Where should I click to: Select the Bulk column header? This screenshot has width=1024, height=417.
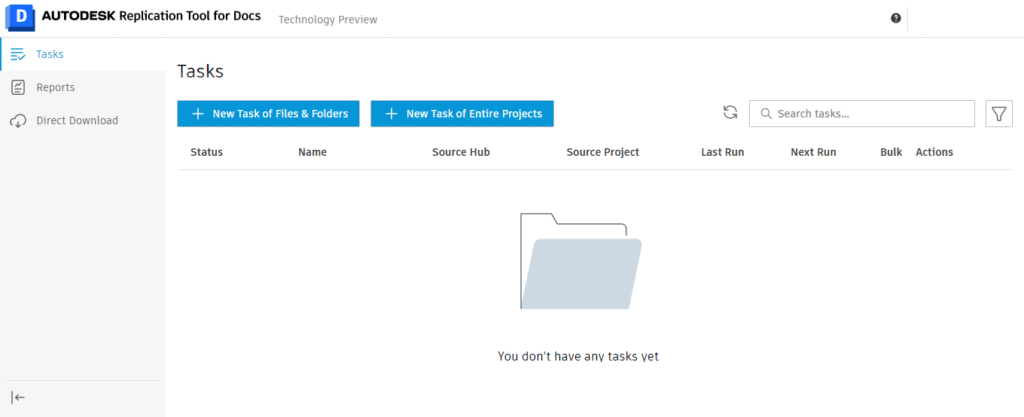(x=891, y=152)
